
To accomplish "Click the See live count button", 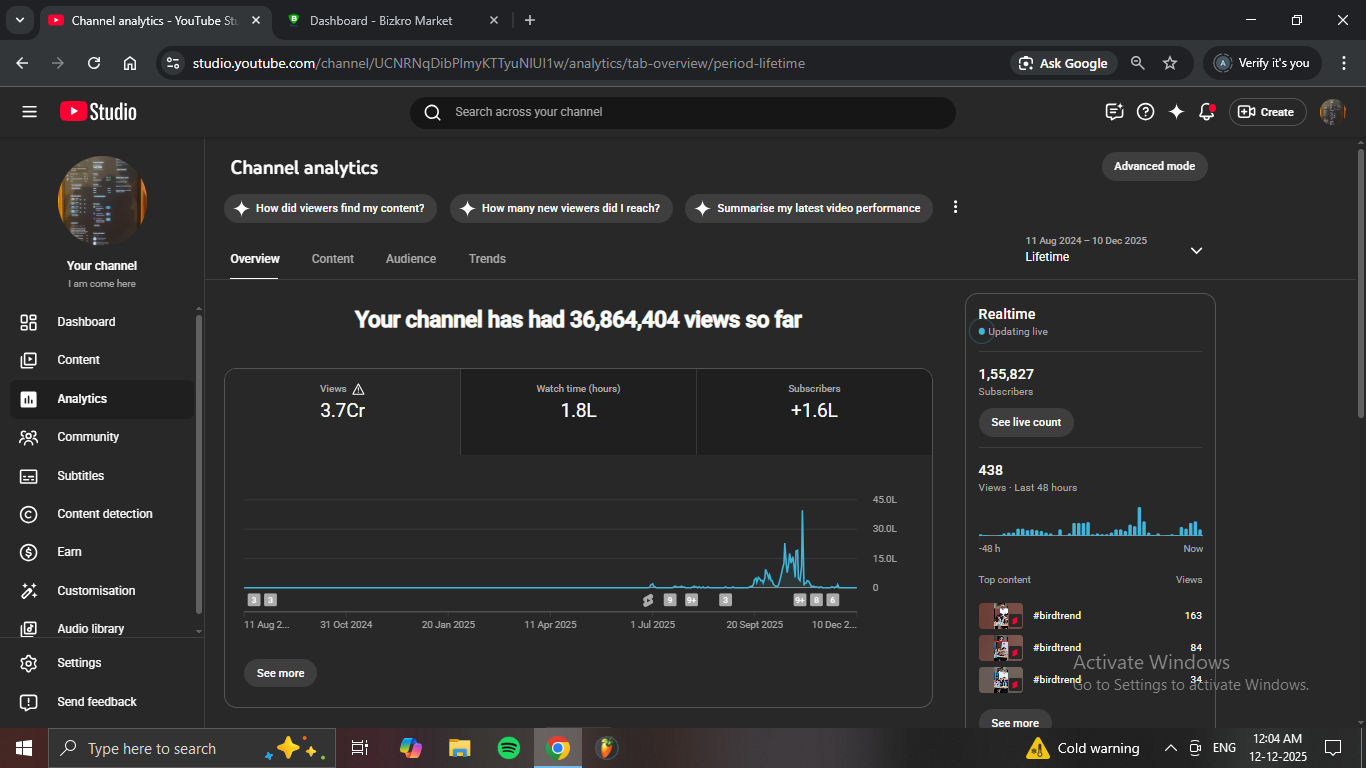I will (1025, 422).
